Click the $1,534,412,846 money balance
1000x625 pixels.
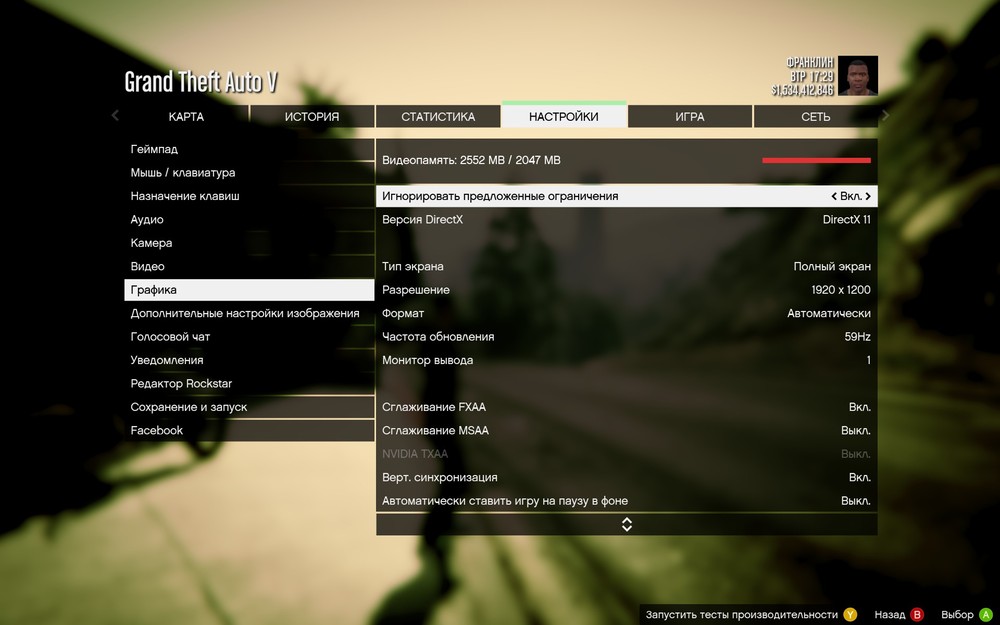(x=802, y=90)
